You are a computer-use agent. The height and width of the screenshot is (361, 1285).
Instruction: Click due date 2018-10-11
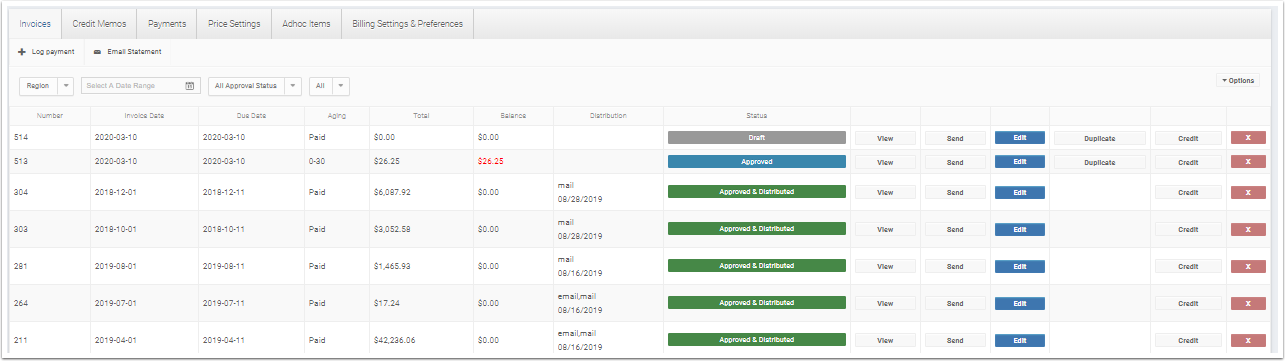point(223,229)
